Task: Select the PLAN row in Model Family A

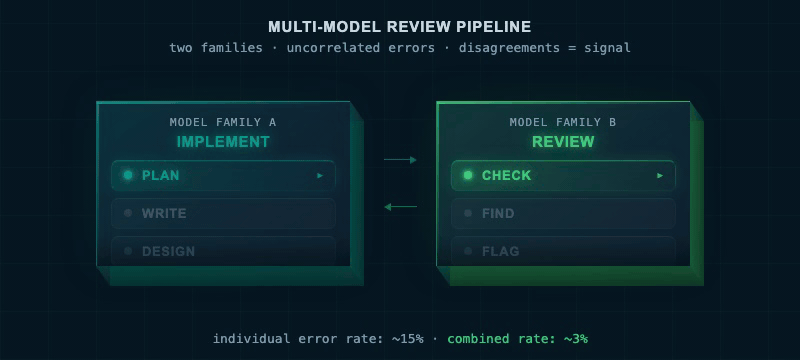Action: point(223,175)
